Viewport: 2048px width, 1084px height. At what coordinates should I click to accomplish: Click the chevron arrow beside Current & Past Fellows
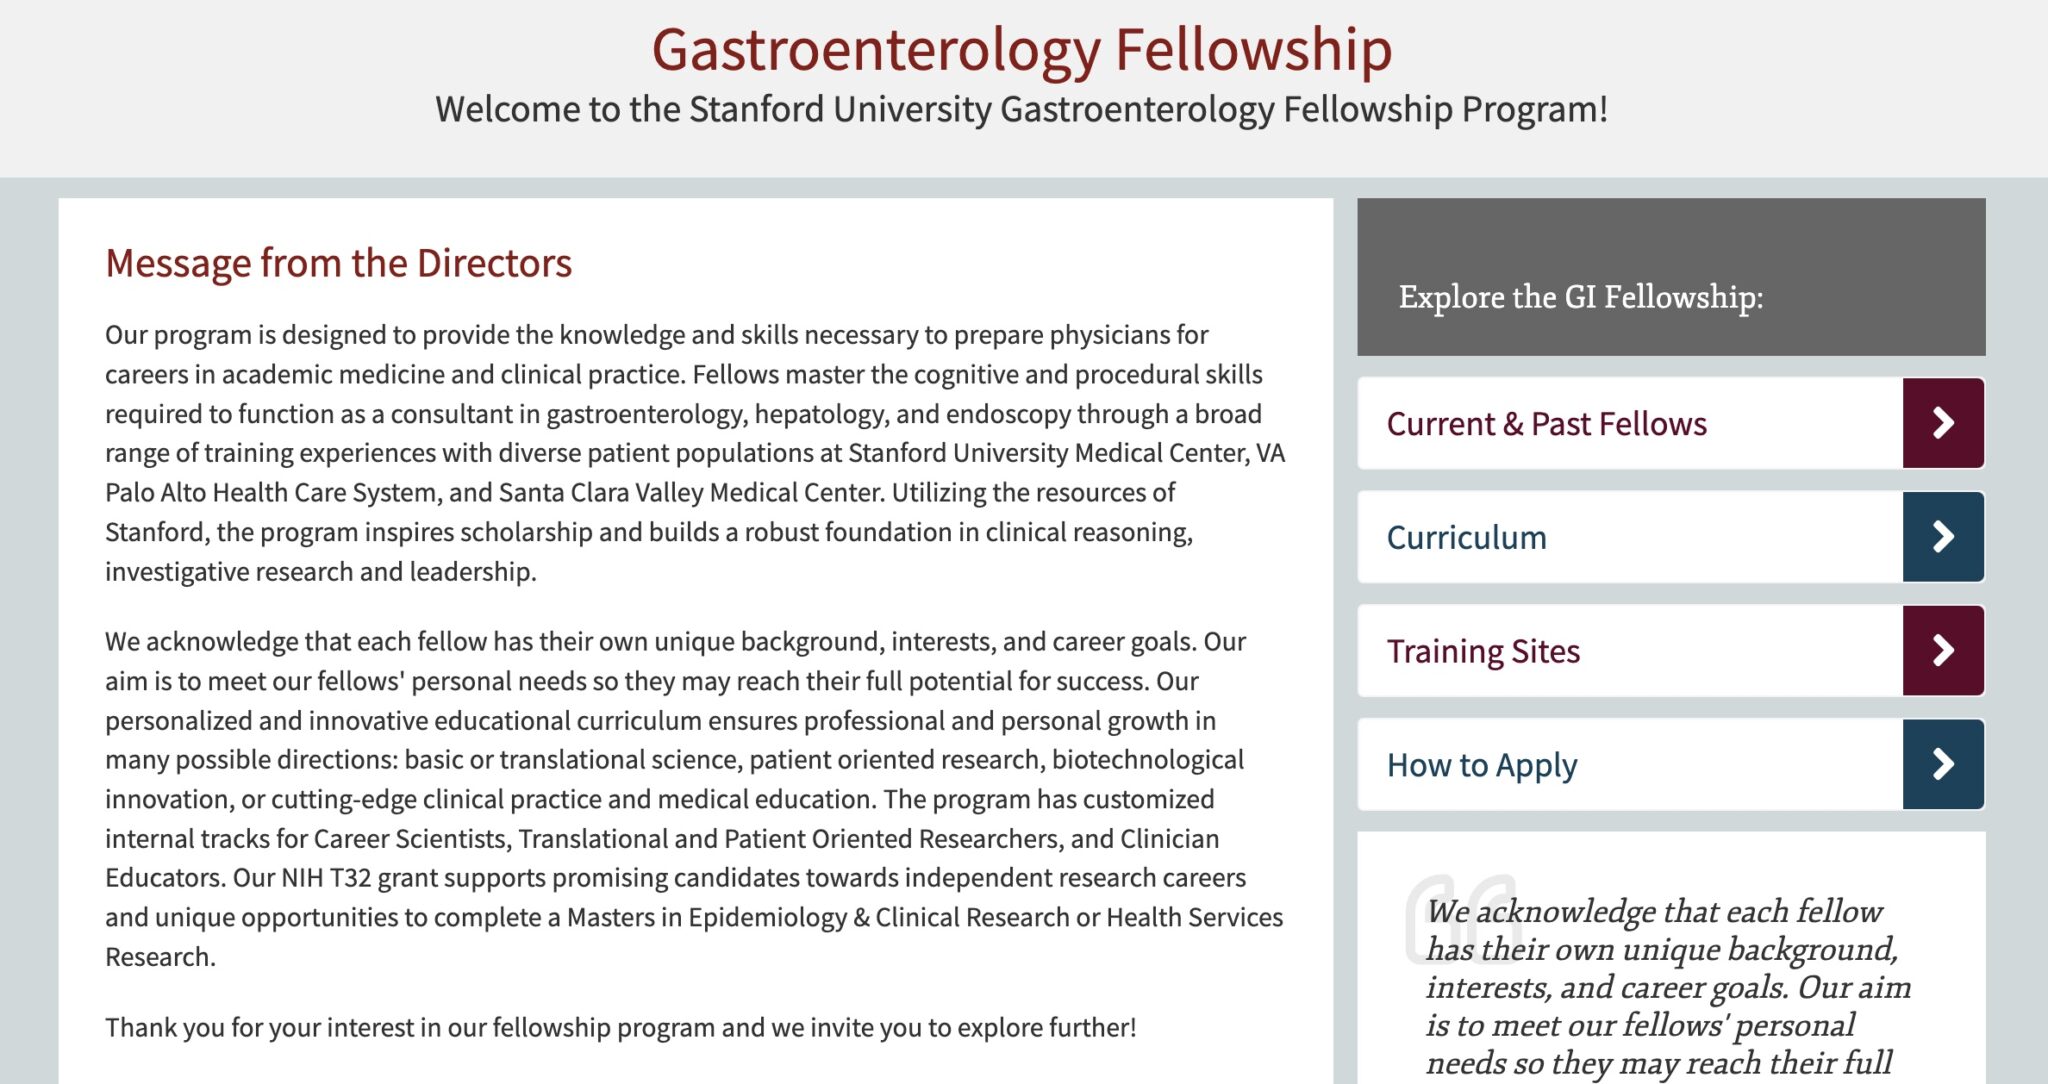tap(1941, 423)
